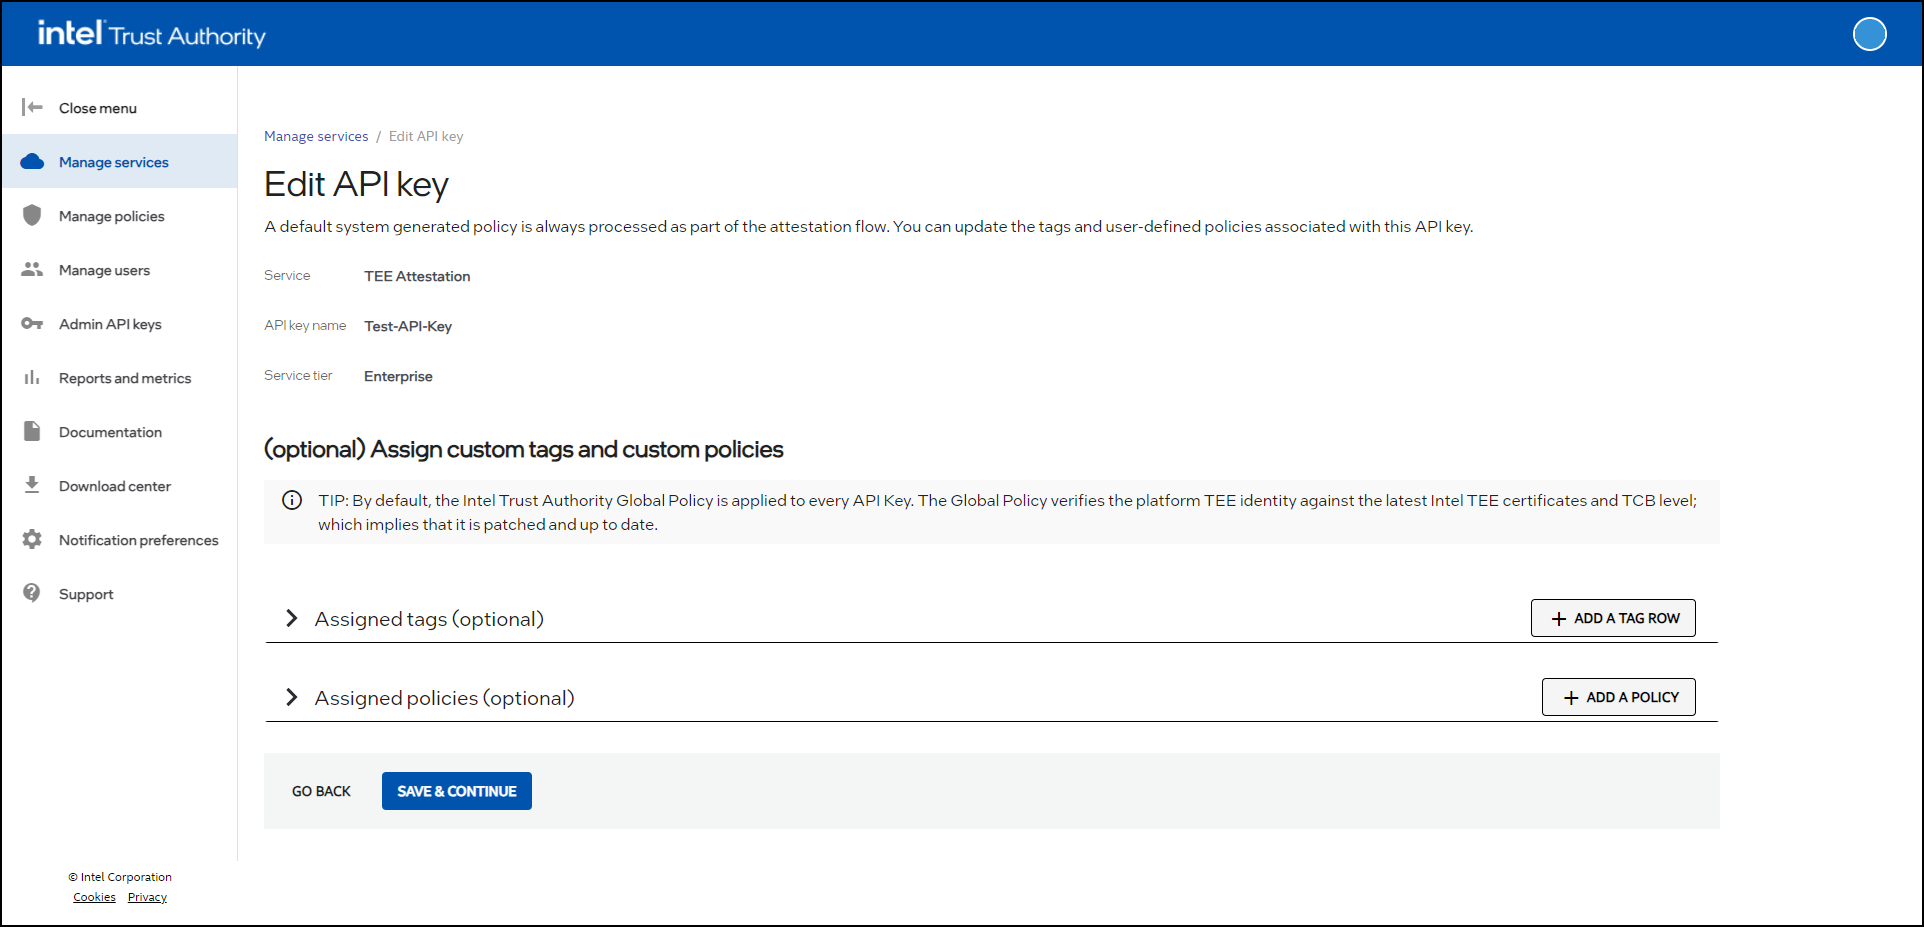
Task: Click the Edit API key page title
Action: pyautogui.click(x=356, y=184)
